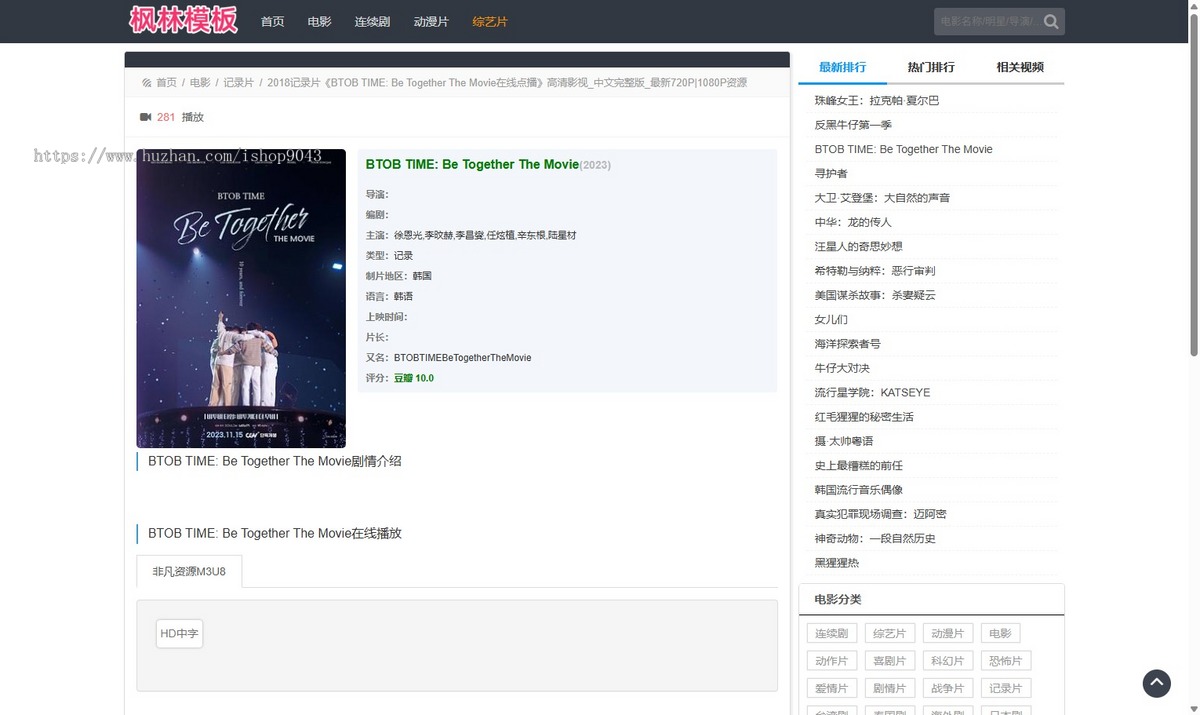The height and width of the screenshot is (715, 1200).
Task: Select 恐怖片 category tag
Action: click(1005, 661)
